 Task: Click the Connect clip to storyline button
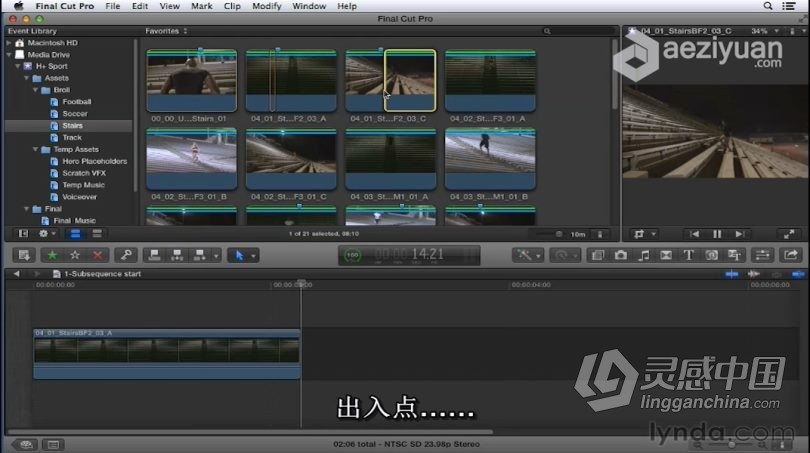pos(154,255)
